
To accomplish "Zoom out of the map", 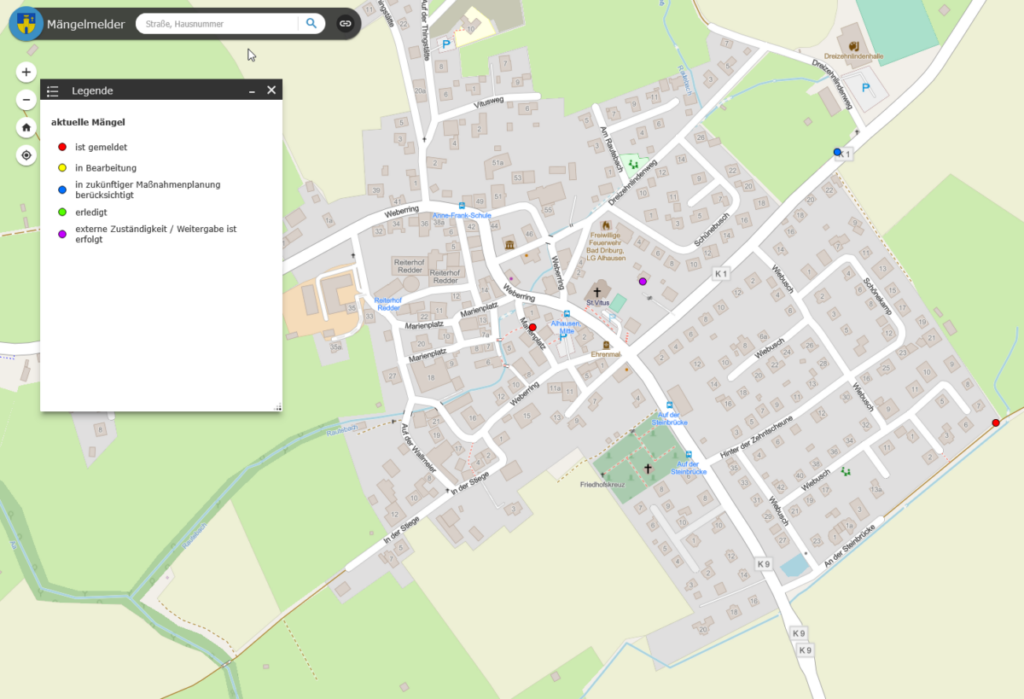I will point(26,100).
